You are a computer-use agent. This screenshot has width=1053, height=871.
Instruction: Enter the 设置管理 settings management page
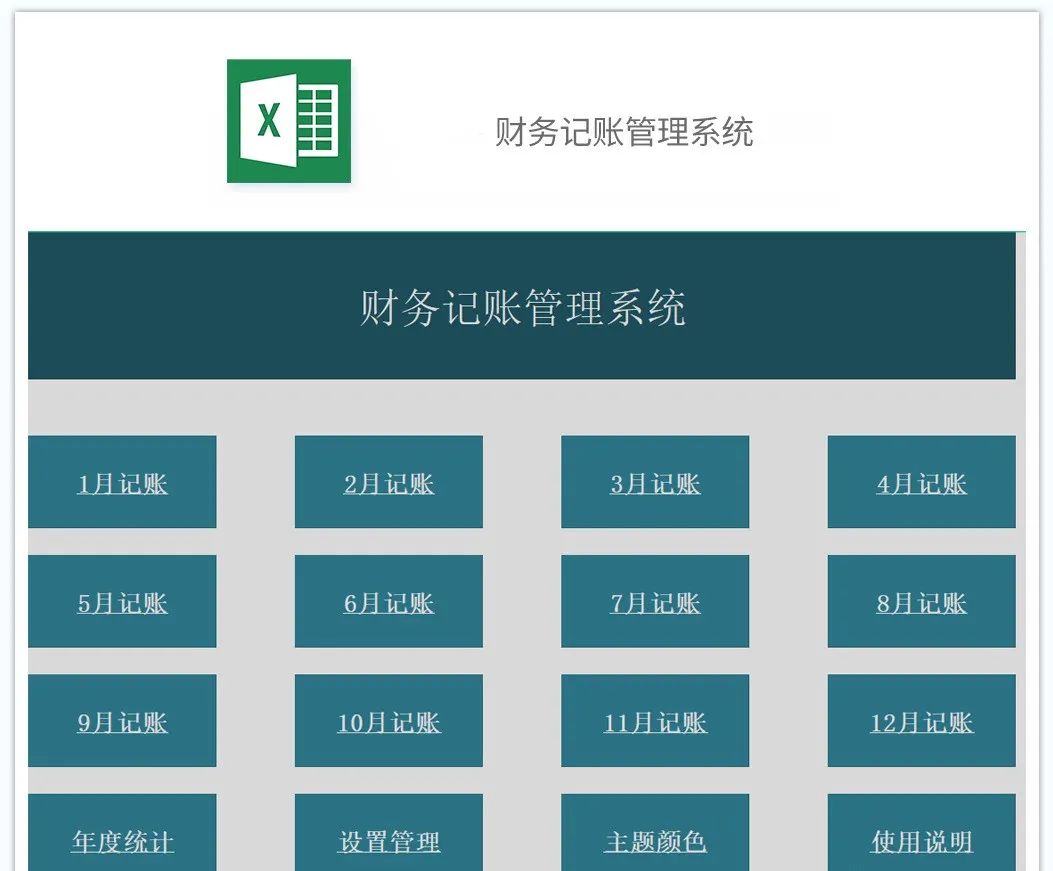coord(388,841)
